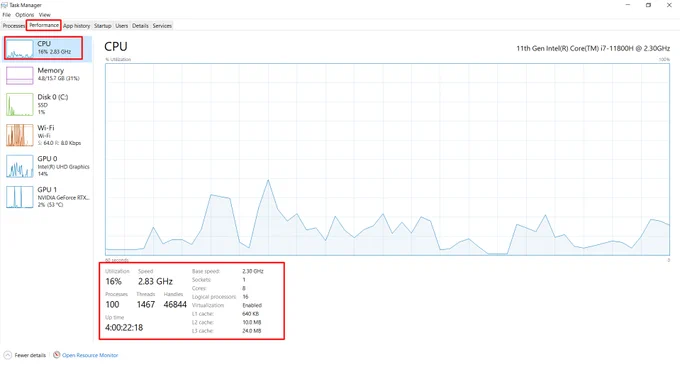The height and width of the screenshot is (365, 680).
Task: Click the 4.8/15.7 GB memory usage text
Action: click(x=59, y=78)
